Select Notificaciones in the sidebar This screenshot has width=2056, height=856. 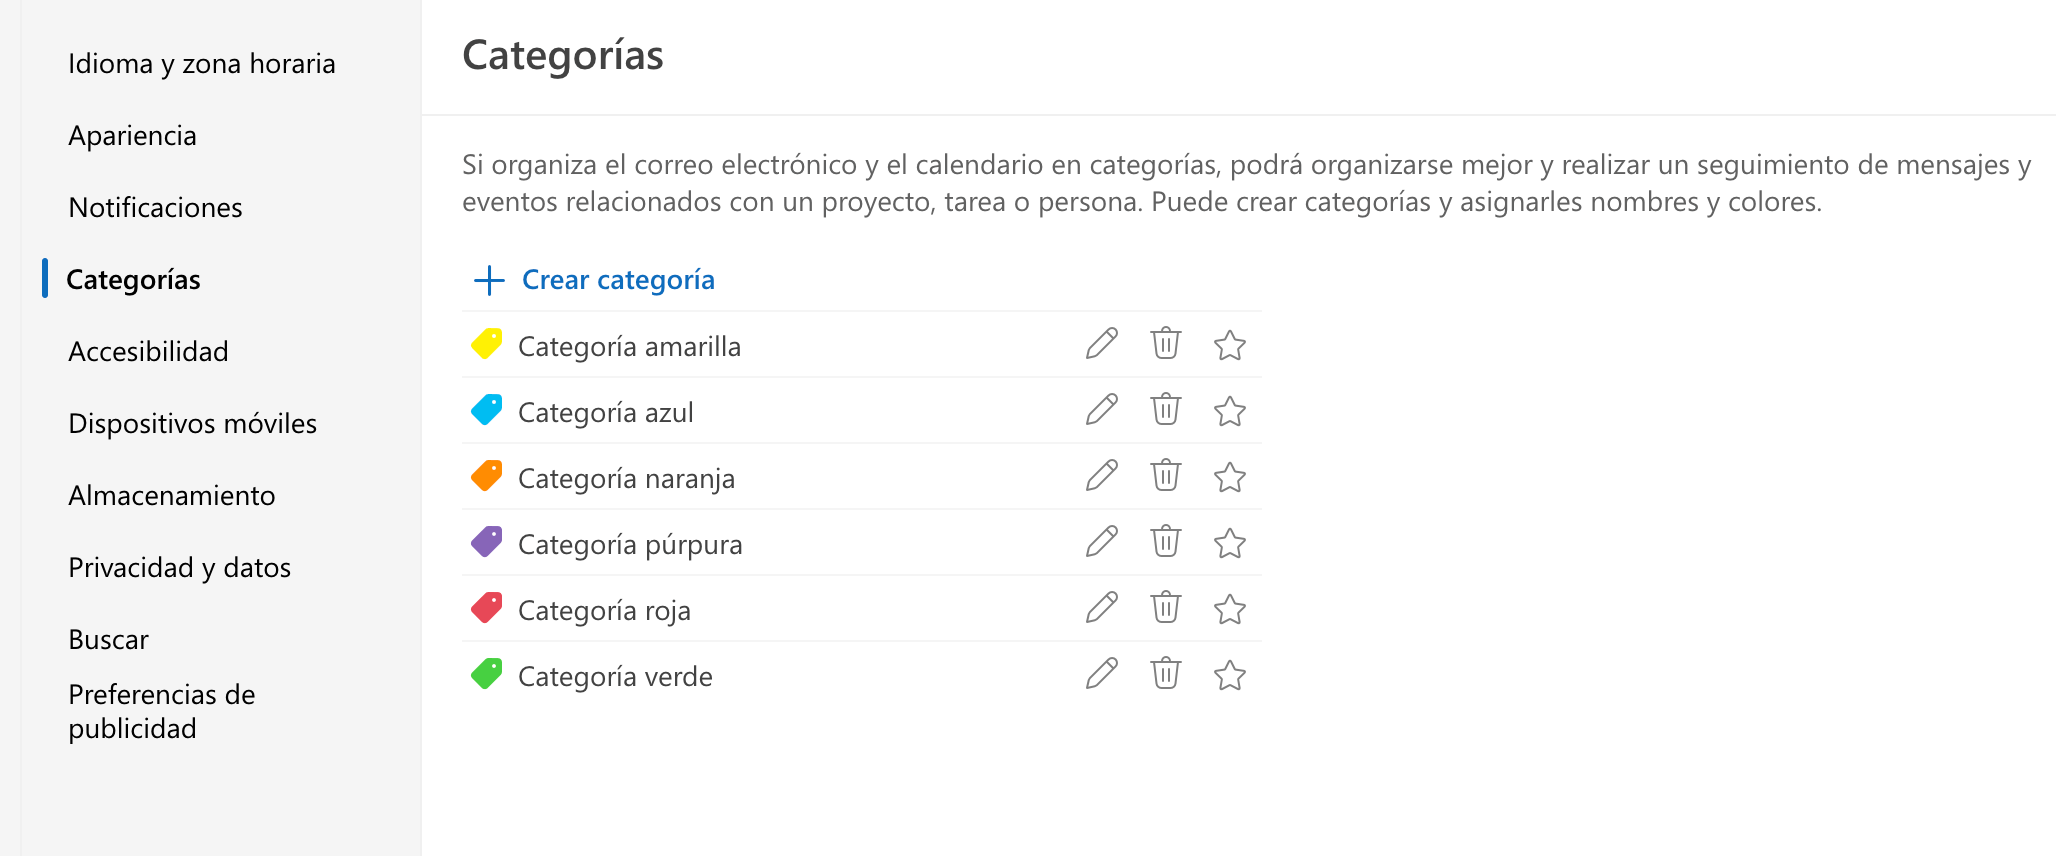pos(155,208)
